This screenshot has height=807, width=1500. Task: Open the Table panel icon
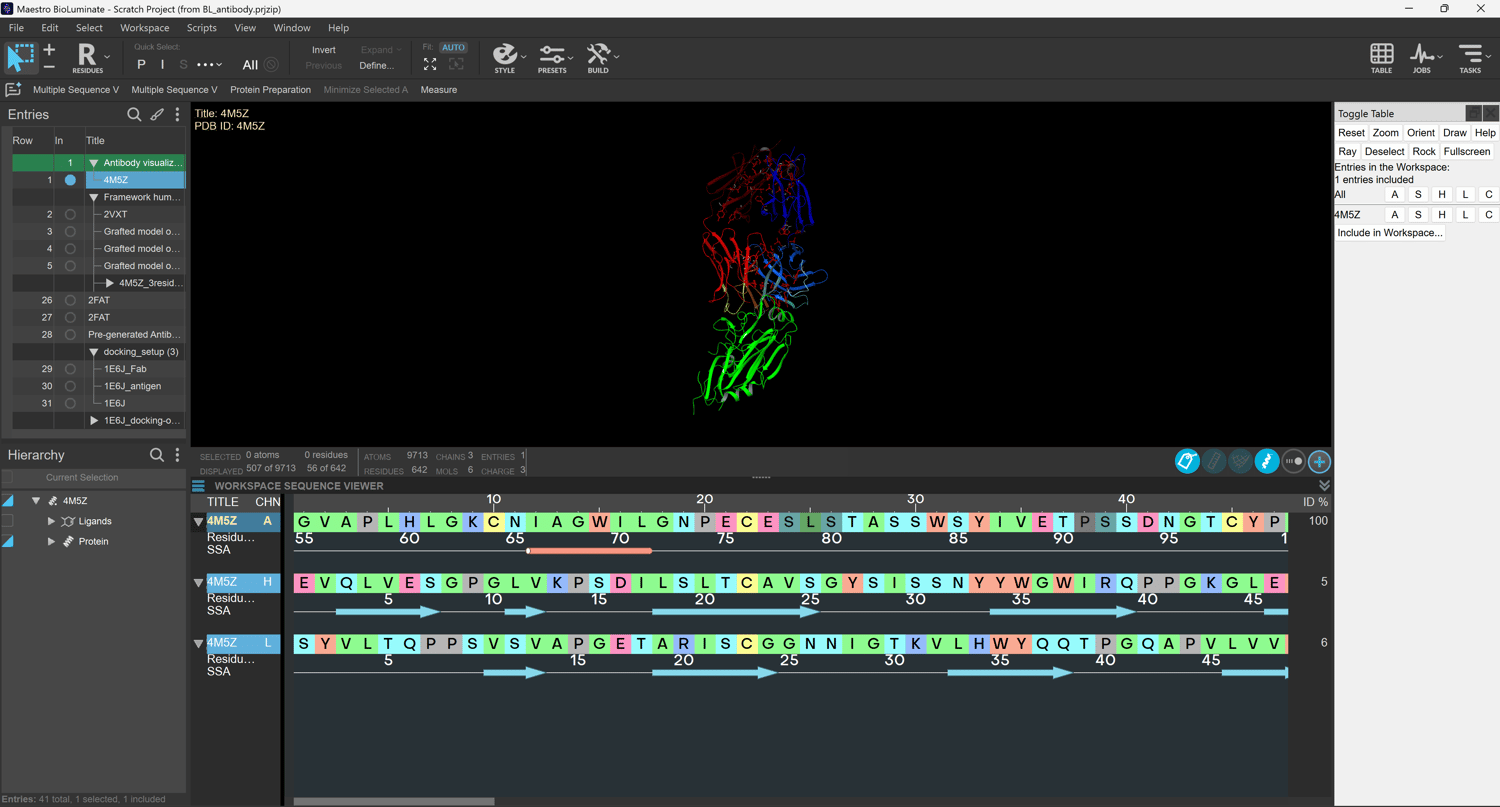(x=1381, y=57)
